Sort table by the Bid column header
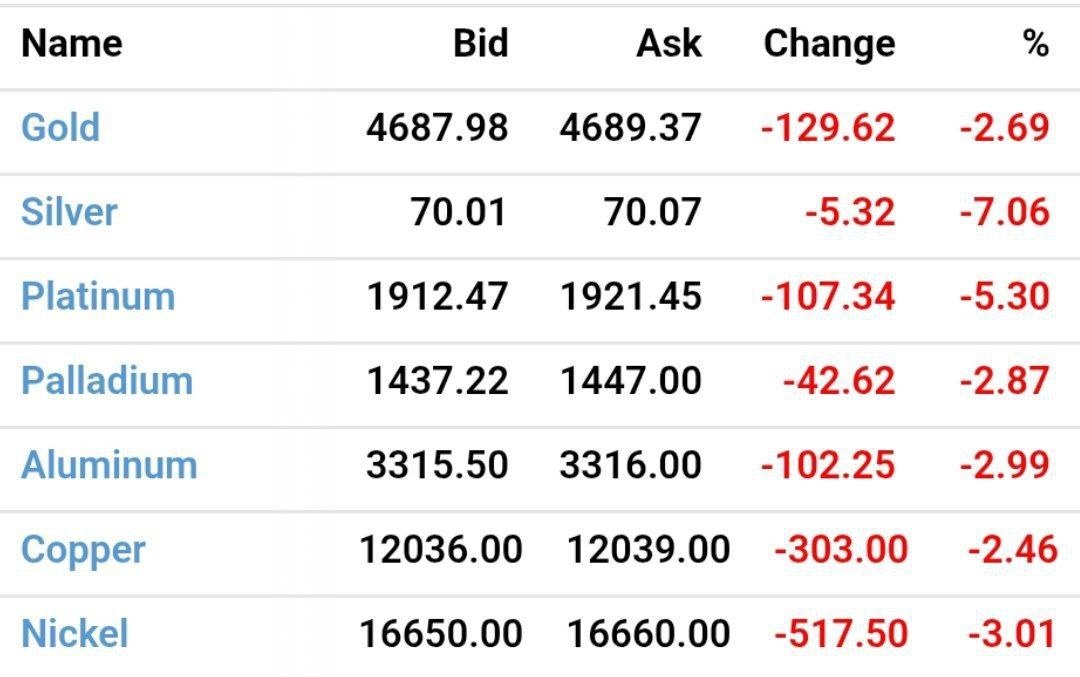The image size is (1080, 677). pyautogui.click(x=481, y=43)
